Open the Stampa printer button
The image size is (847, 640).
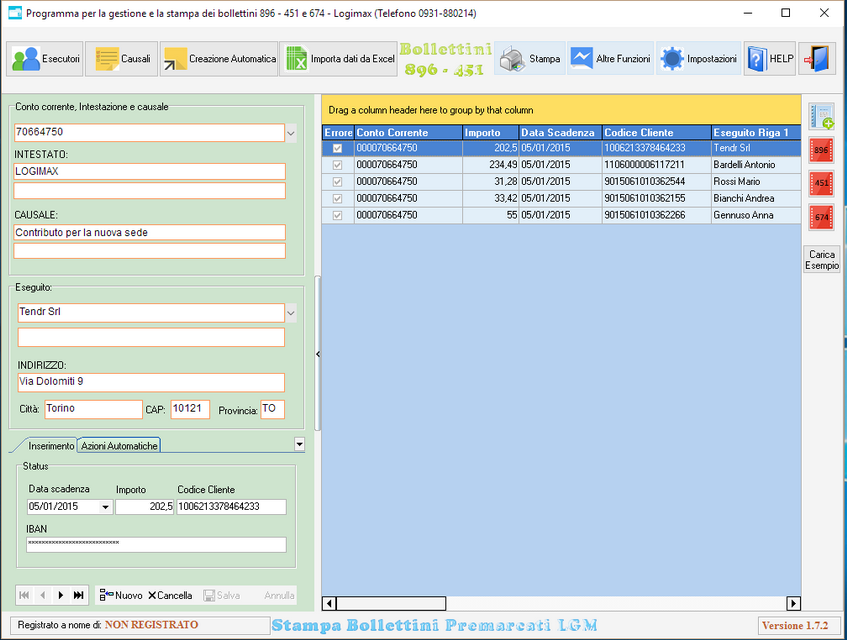(x=530, y=59)
